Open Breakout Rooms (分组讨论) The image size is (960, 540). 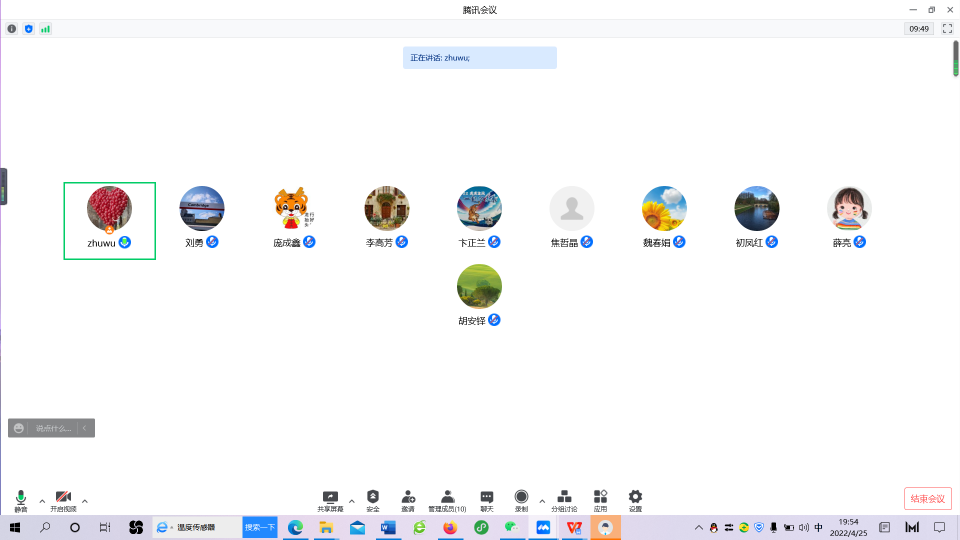564,500
